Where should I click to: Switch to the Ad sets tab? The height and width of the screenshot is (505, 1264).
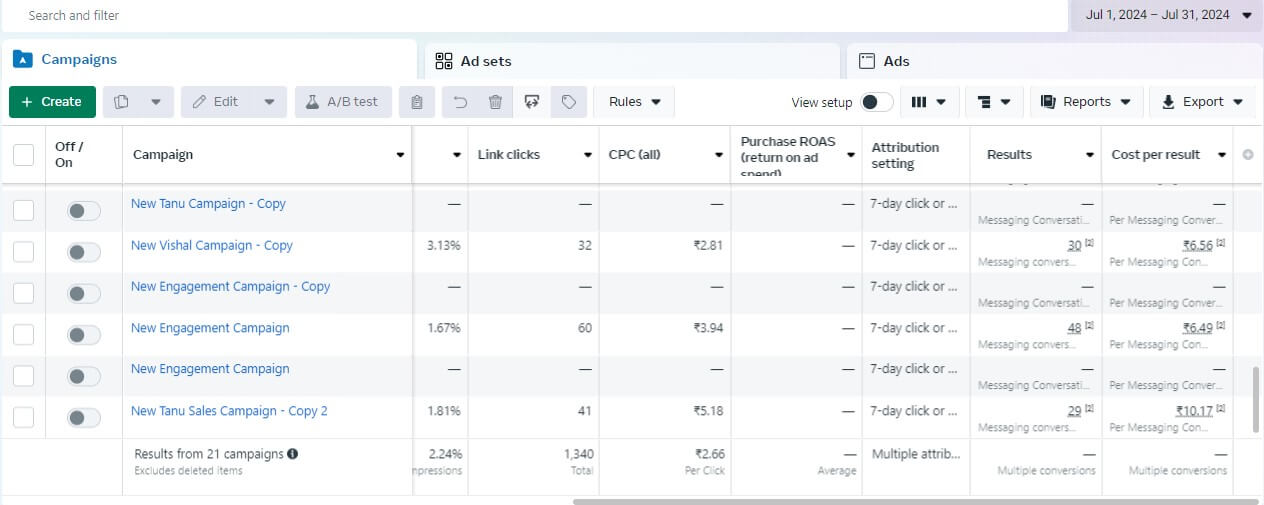(485, 61)
